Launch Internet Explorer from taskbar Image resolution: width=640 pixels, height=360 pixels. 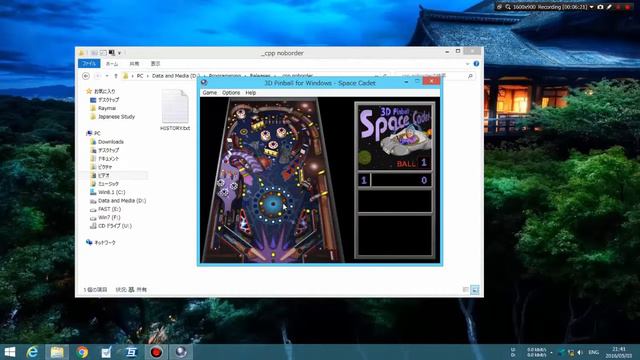pos(32,352)
